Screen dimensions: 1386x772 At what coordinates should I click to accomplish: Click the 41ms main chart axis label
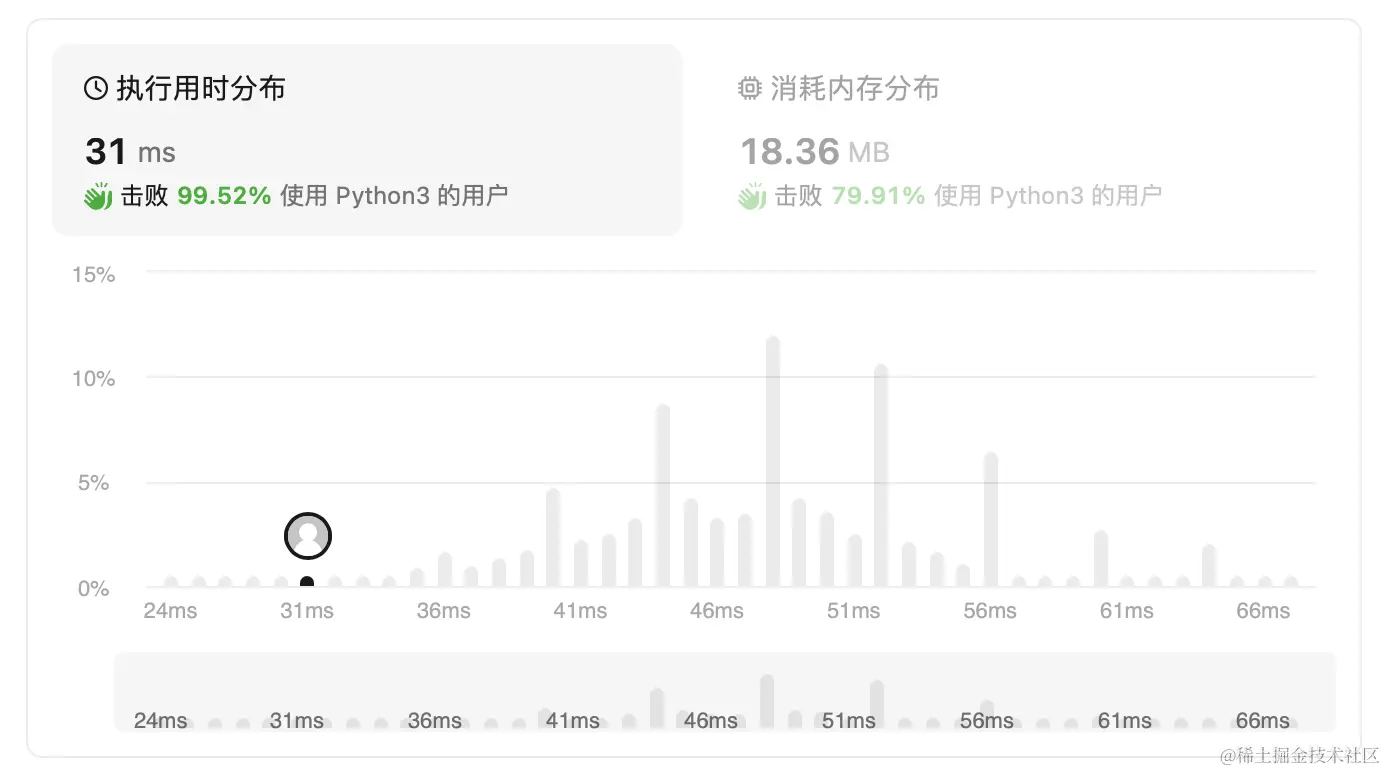[x=580, y=610]
